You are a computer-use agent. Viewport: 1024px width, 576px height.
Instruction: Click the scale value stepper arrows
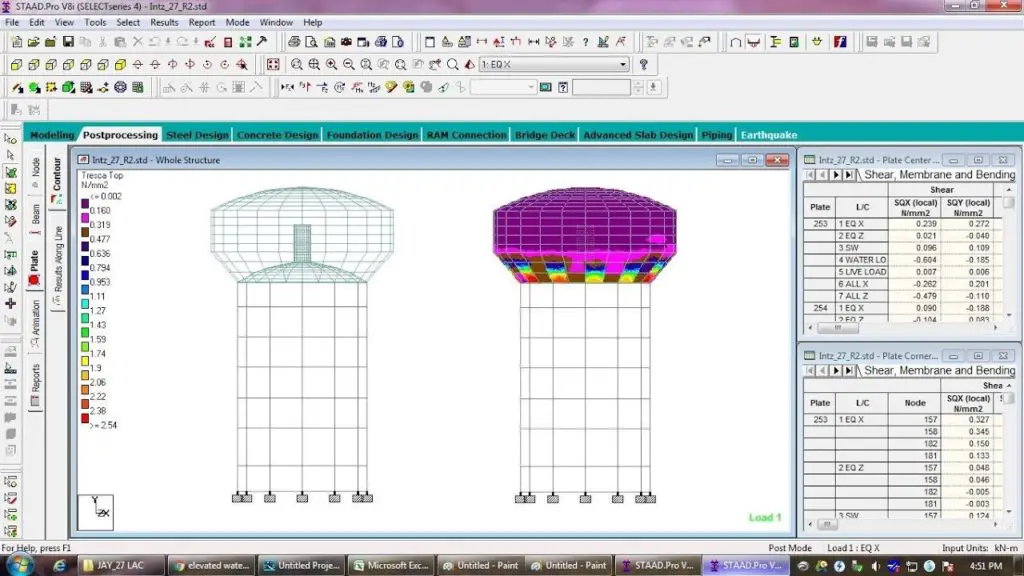[x=638, y=88]
